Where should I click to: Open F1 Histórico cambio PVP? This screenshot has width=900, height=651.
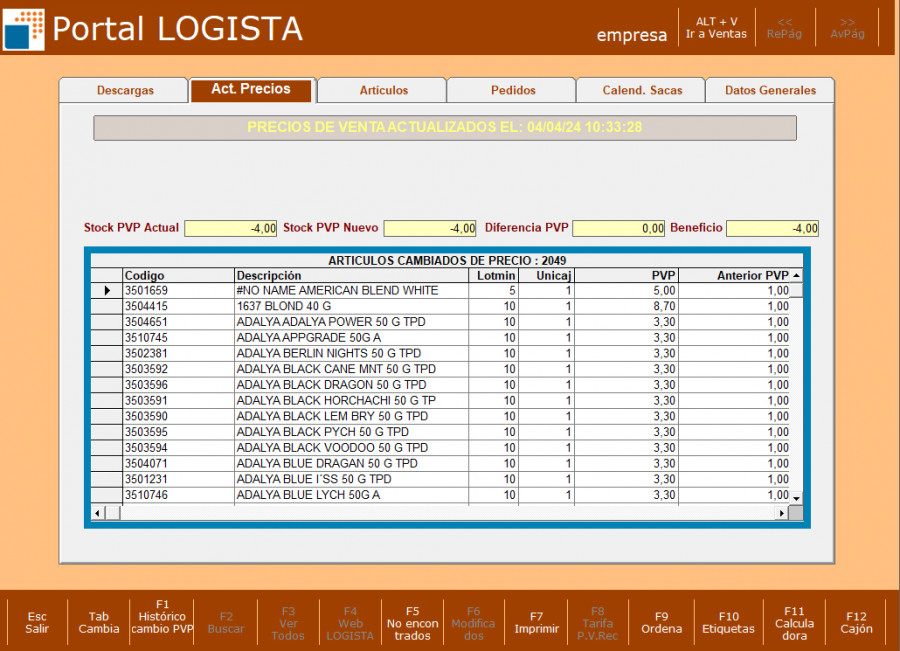[162, 617]
